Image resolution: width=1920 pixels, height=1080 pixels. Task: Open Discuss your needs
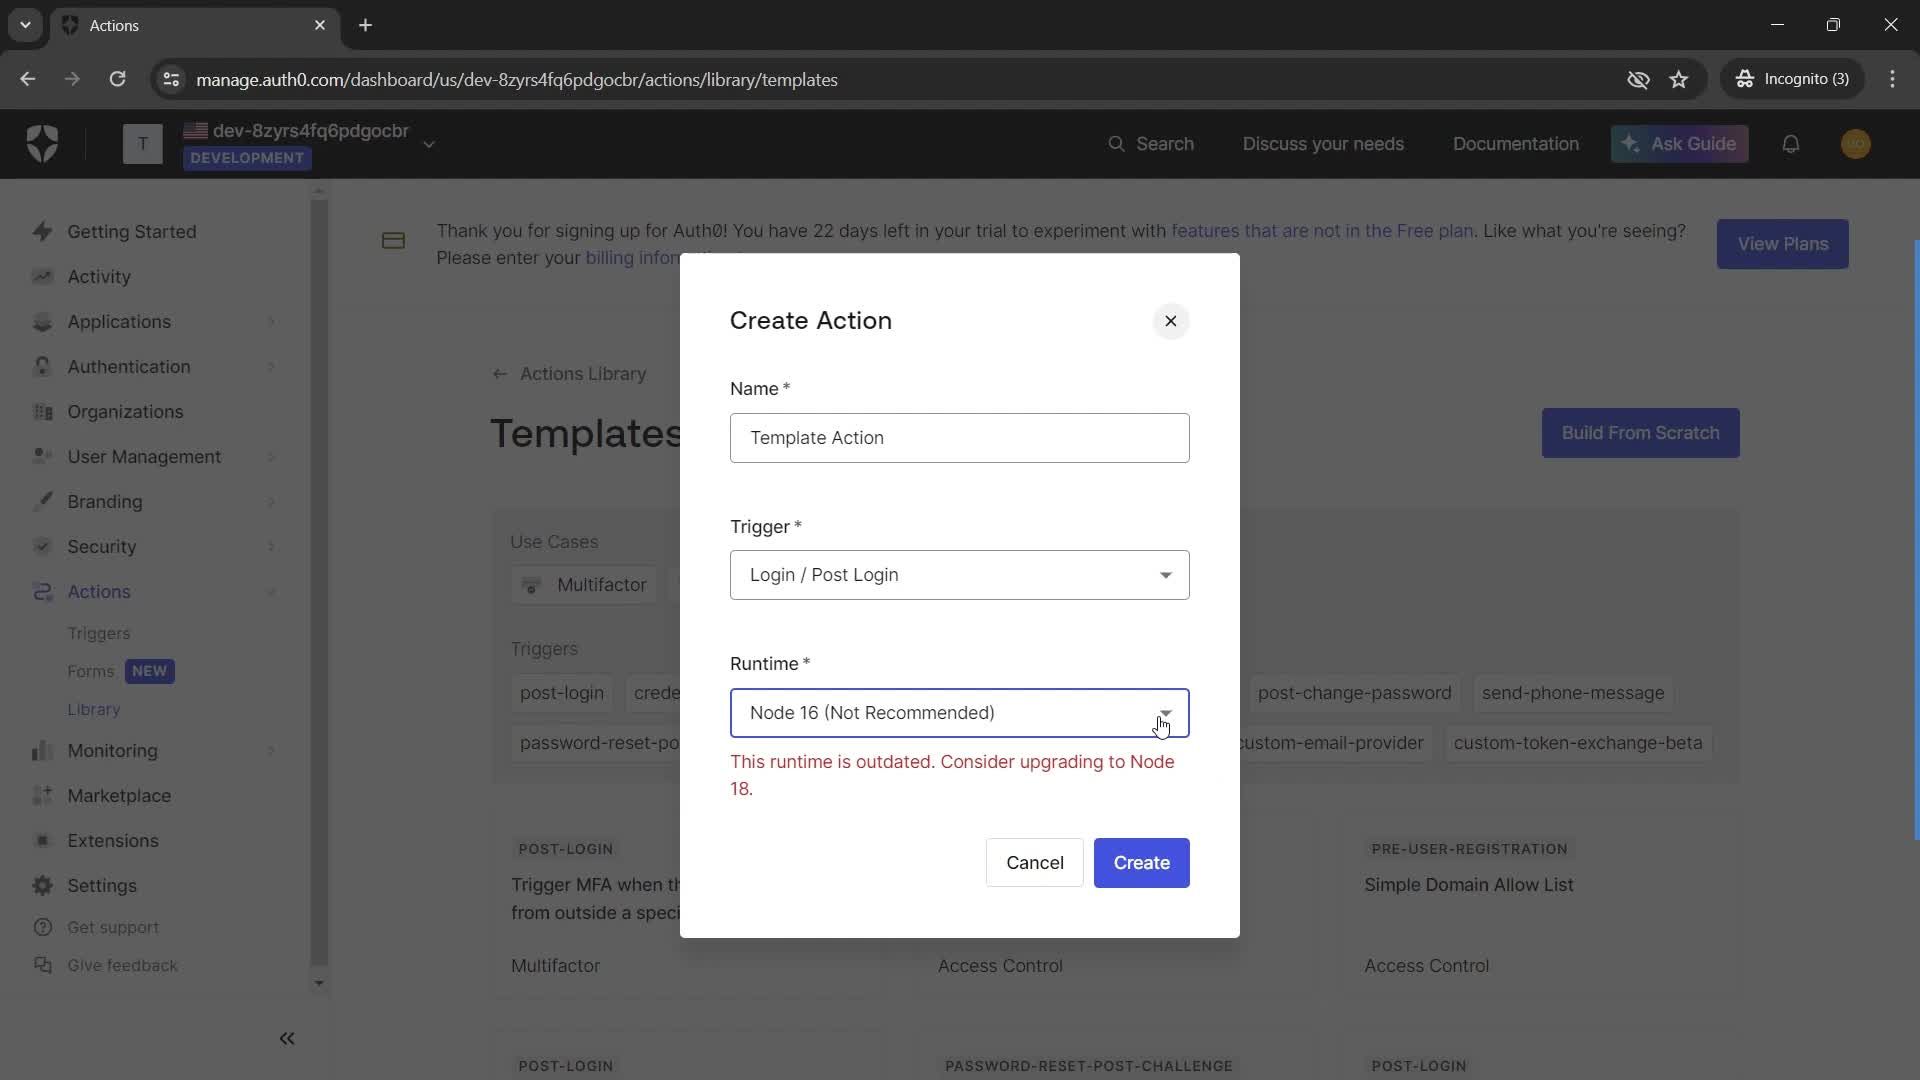[x=1323, y=144]
